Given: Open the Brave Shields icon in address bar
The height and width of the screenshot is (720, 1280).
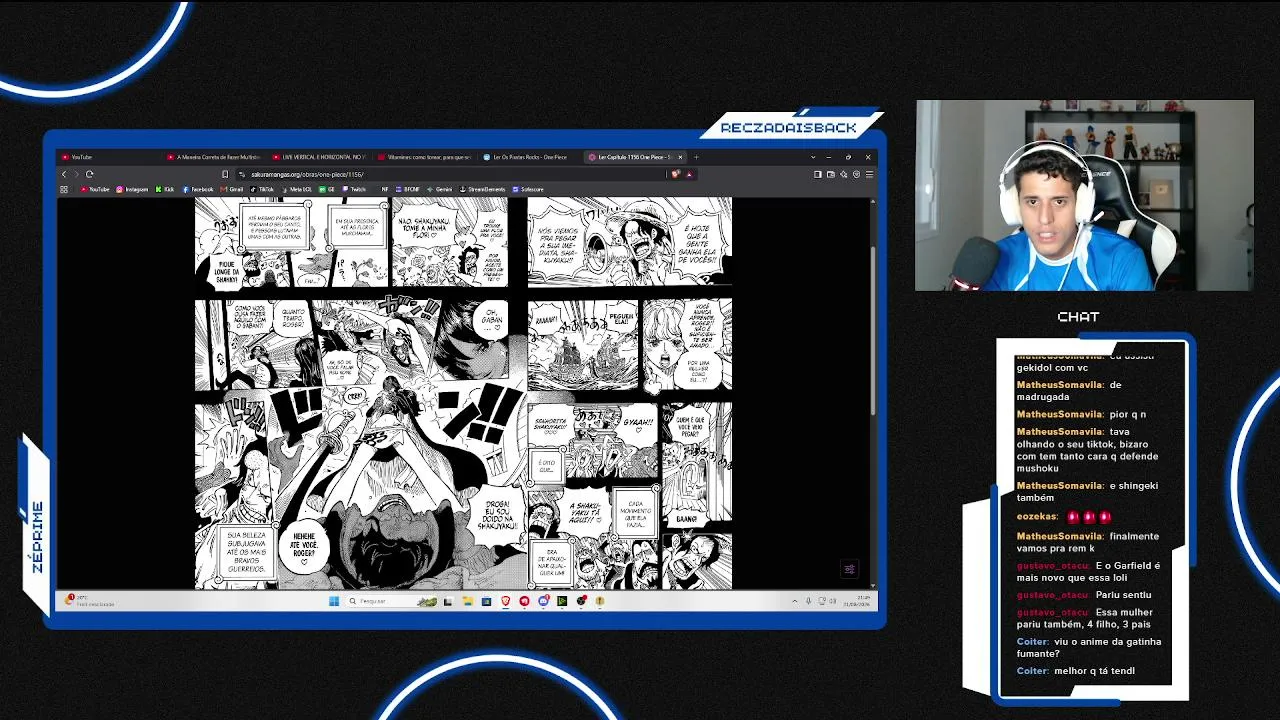Looking at the screenshot, I should click(676, 174).
